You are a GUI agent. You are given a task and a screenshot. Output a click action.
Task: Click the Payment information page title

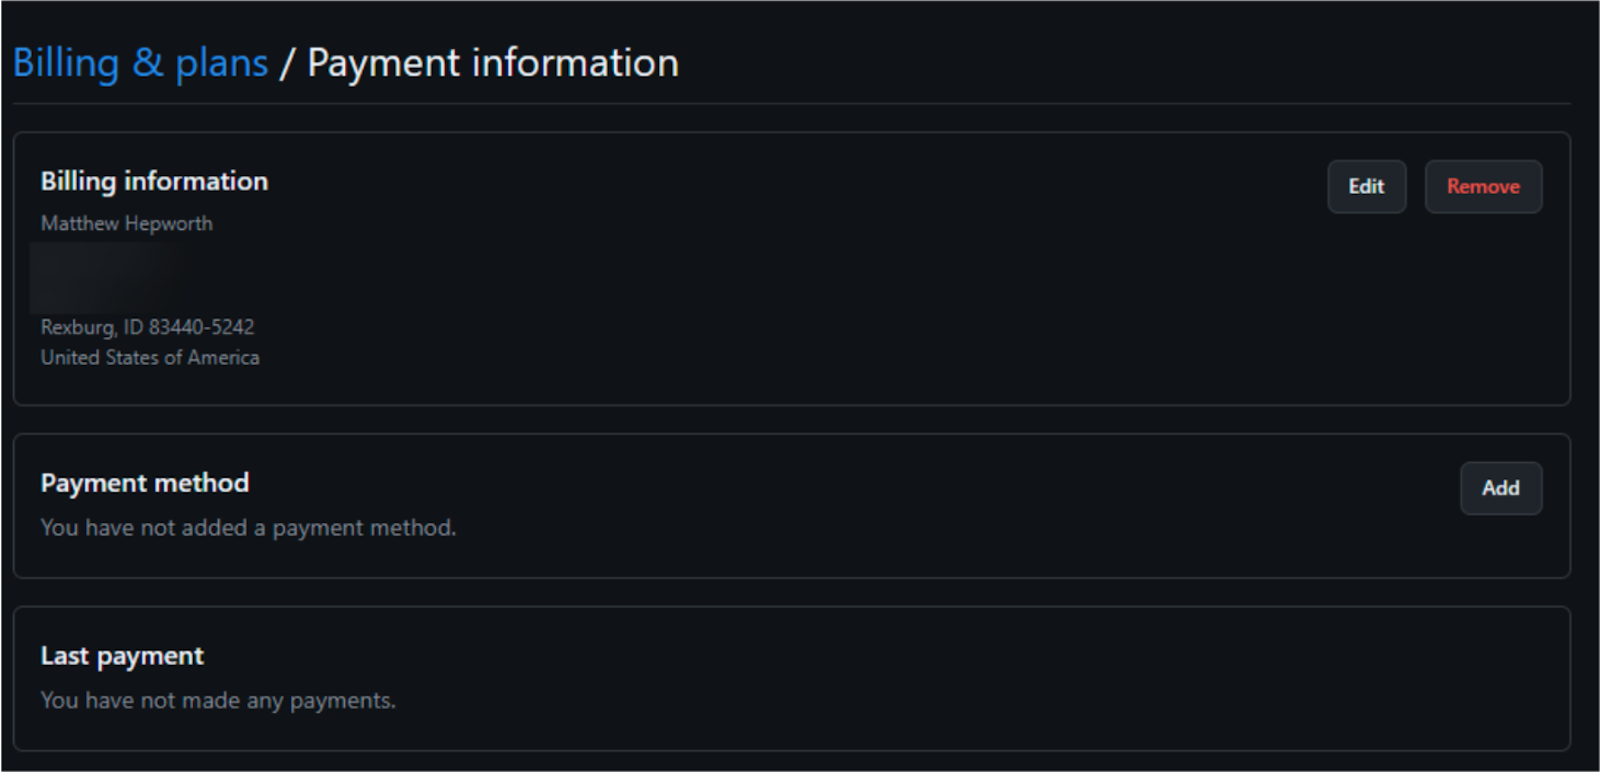coord(492,63)
